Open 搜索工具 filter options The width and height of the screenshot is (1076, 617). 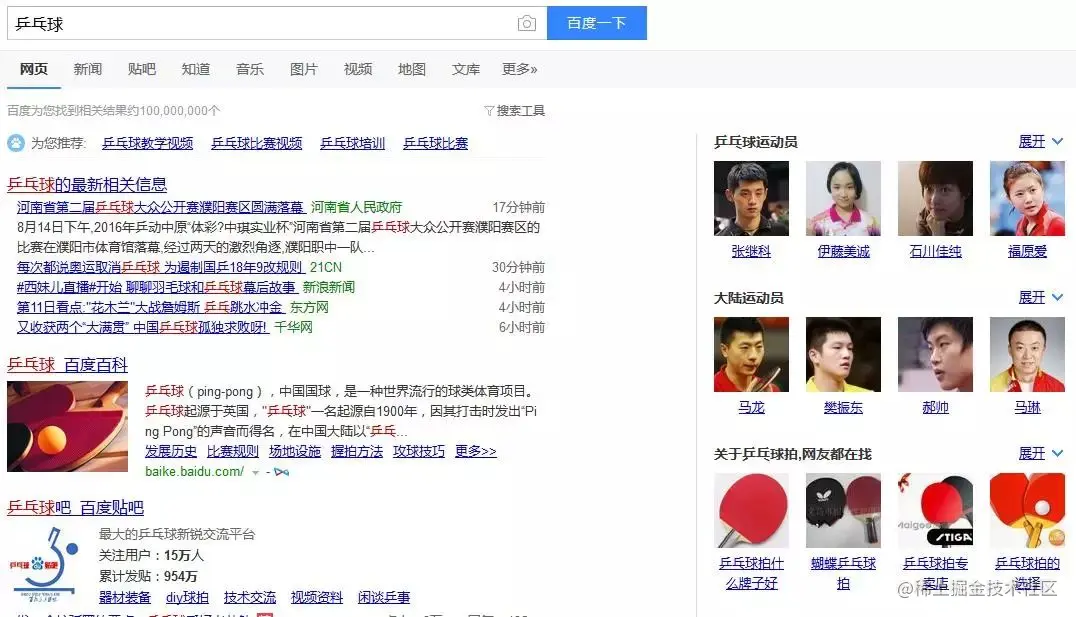tap(515, 110)
